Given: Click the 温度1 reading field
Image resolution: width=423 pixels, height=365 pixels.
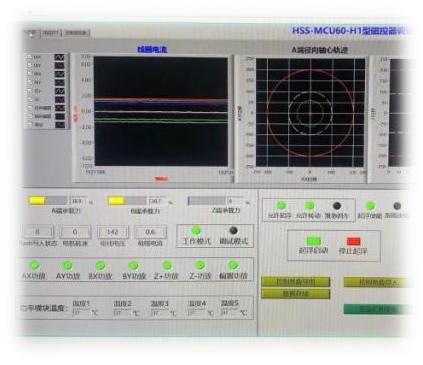Looking at the screenshot, I should tap(81, 313).
